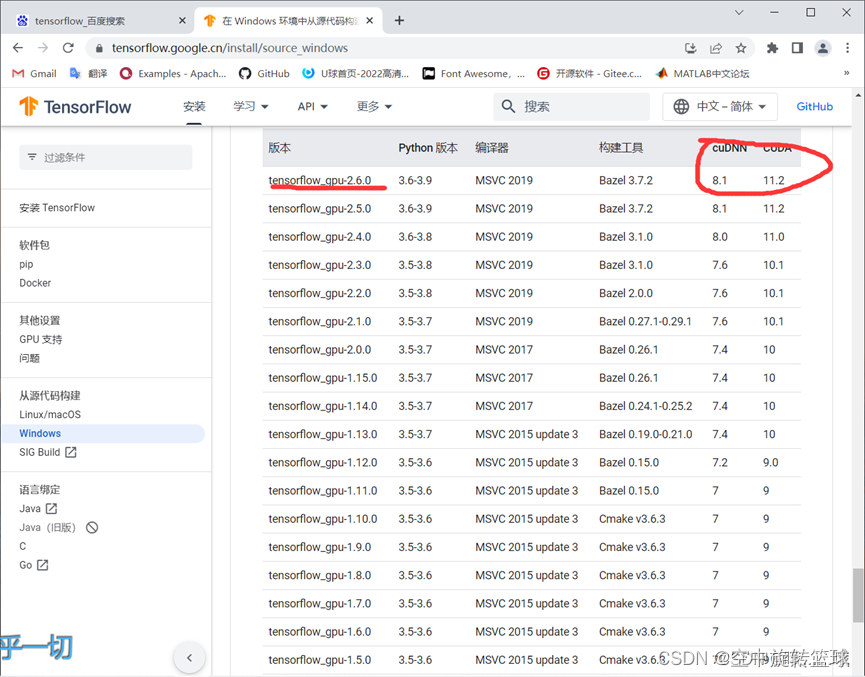This screenshot has height=677, width=865.
Task: Open the GPU 支持 sidebar link
Action: (x=40, y=339)
